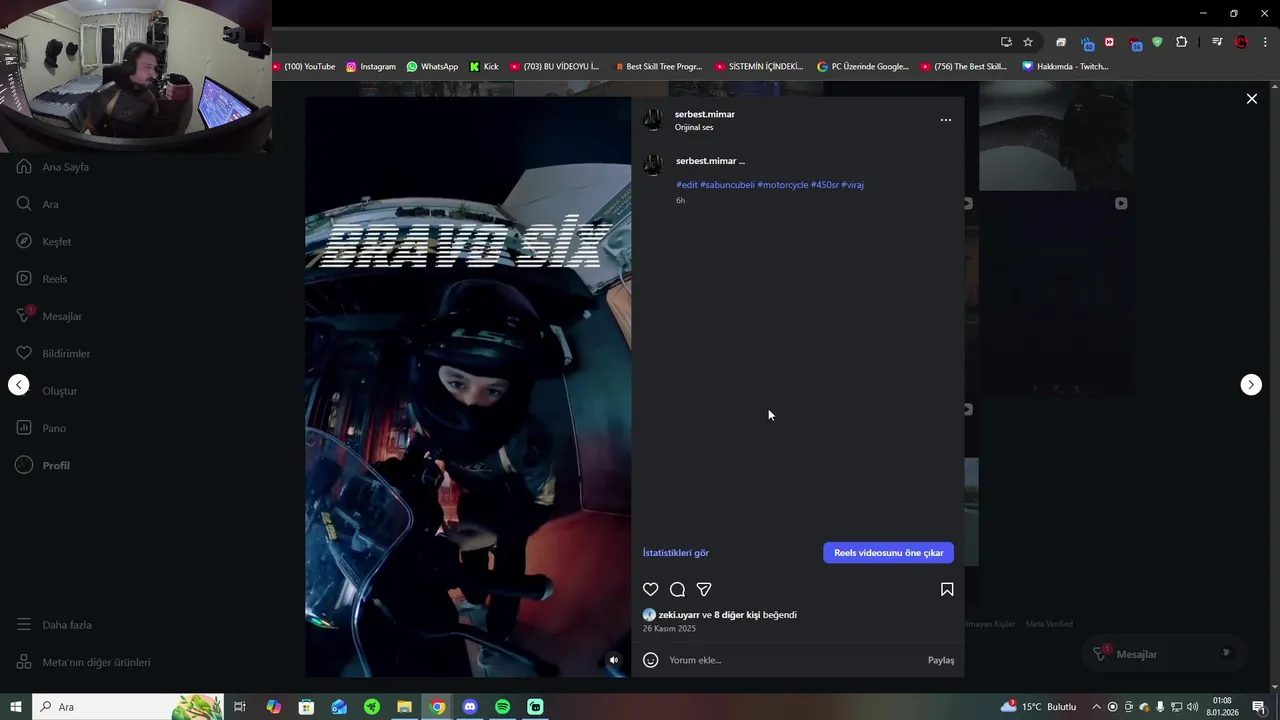Screen dimensions: 1280x720
Task: Open the Windows notification center
Action: 1259,707
